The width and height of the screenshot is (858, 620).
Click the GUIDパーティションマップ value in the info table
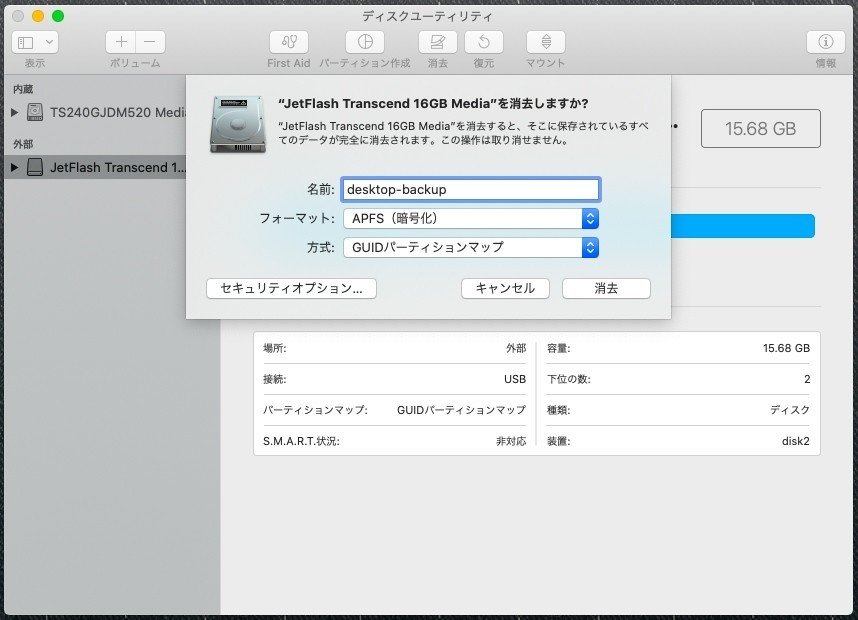click(x=461, y=410)
